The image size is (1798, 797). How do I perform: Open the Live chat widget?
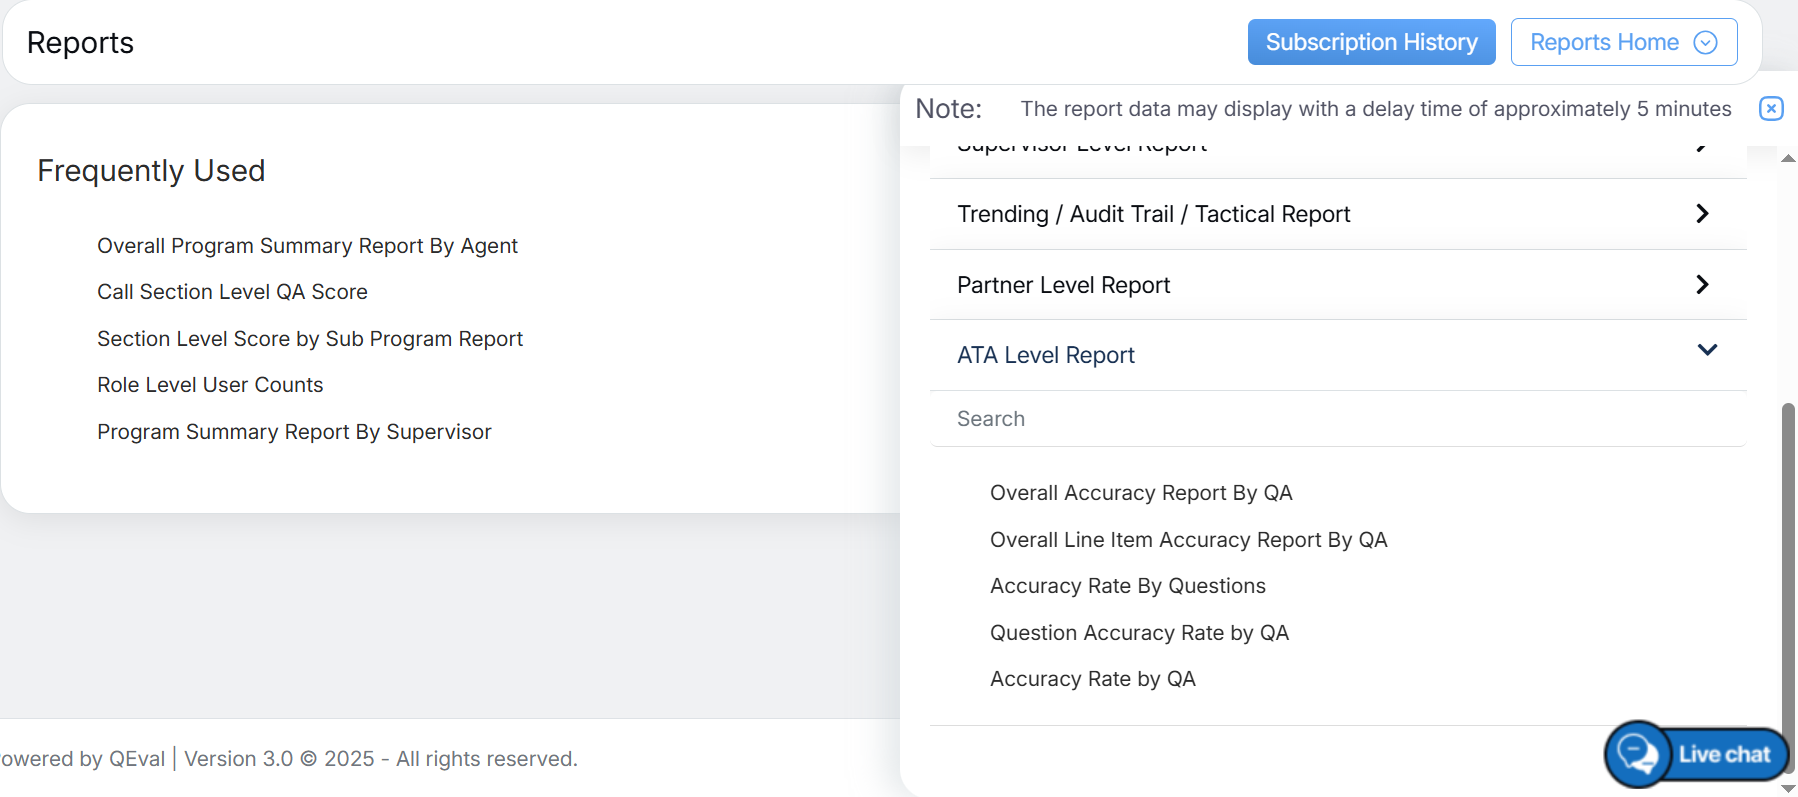point(1697,754)
